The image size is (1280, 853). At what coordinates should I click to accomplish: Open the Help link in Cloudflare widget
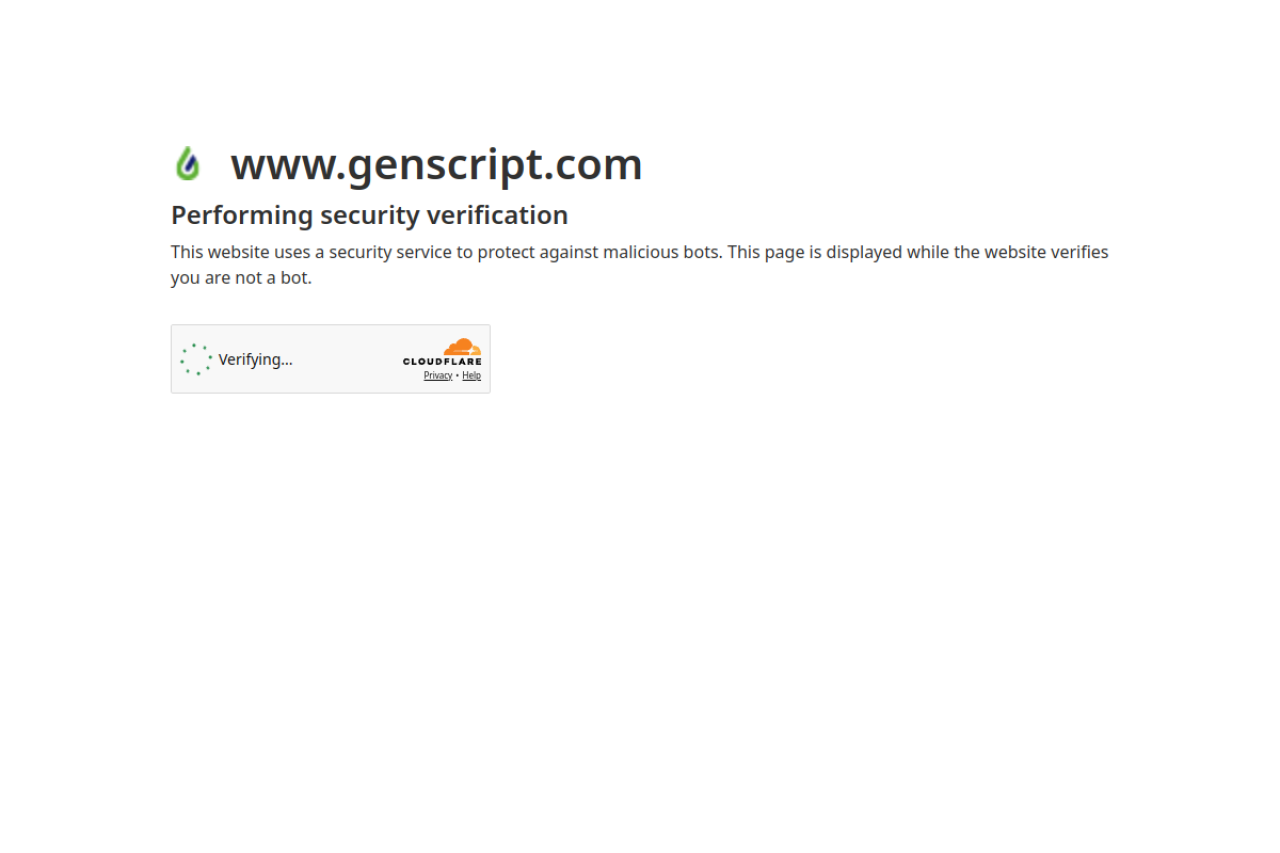coord(471,376)
